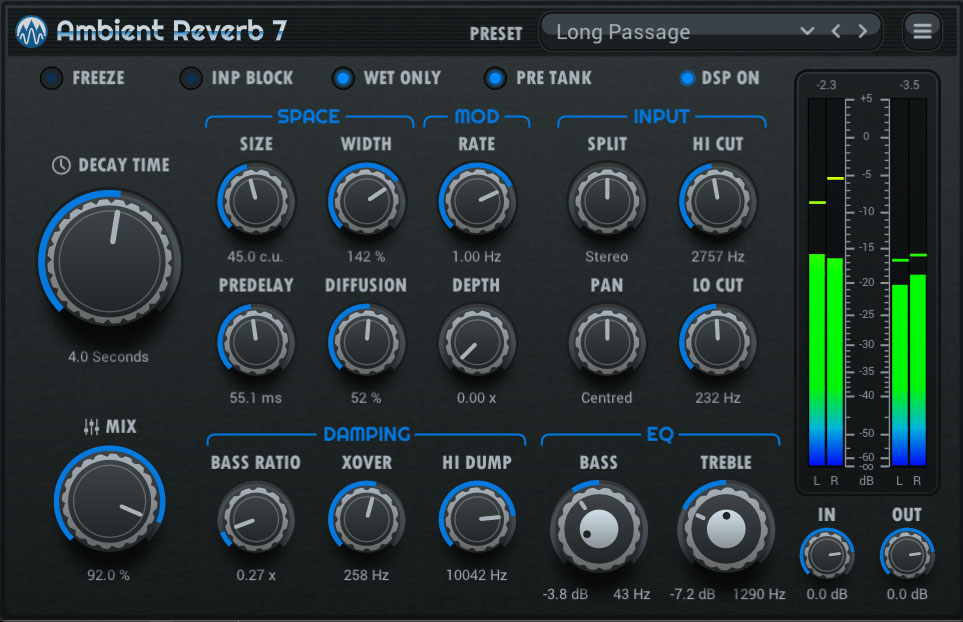Click the EQ Treble dual knob
963x622 pixels.
[x=726, y=527]
